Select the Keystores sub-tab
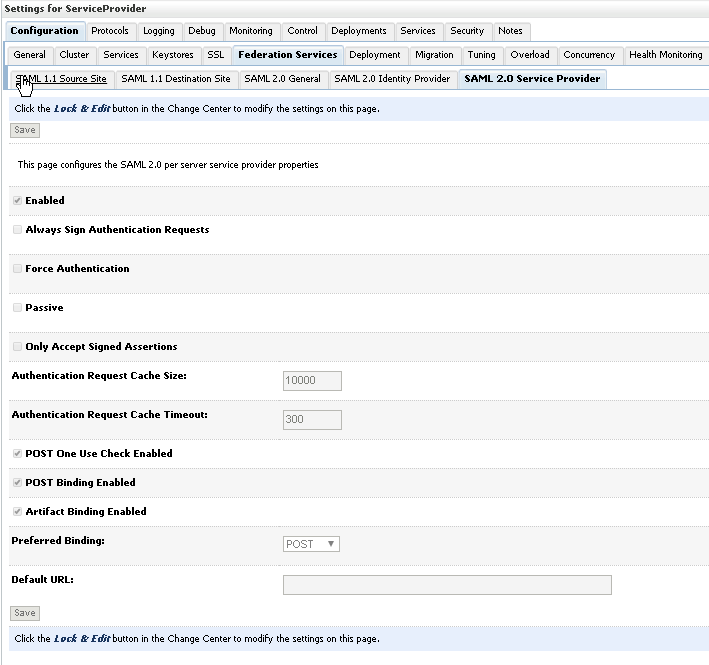 pyautogui.click(x=174, y=55)
